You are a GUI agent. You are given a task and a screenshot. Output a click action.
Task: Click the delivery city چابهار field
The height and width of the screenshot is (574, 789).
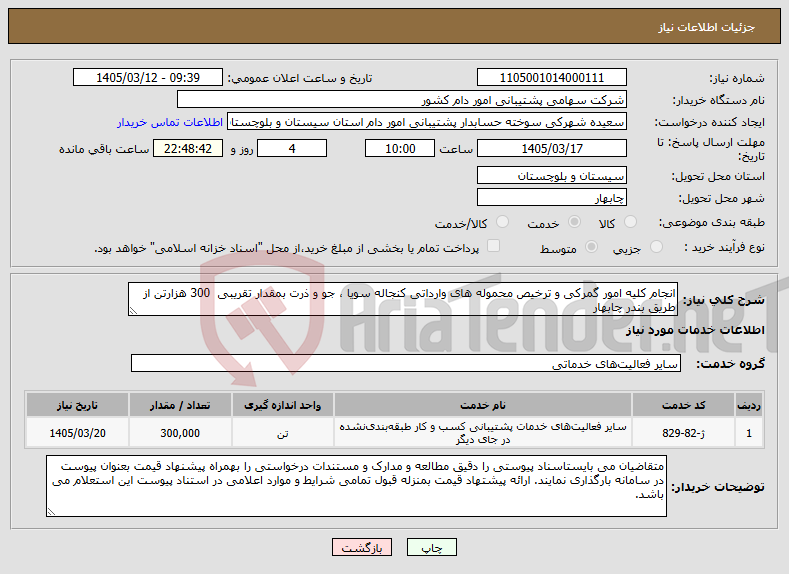[x=551, y=197]
